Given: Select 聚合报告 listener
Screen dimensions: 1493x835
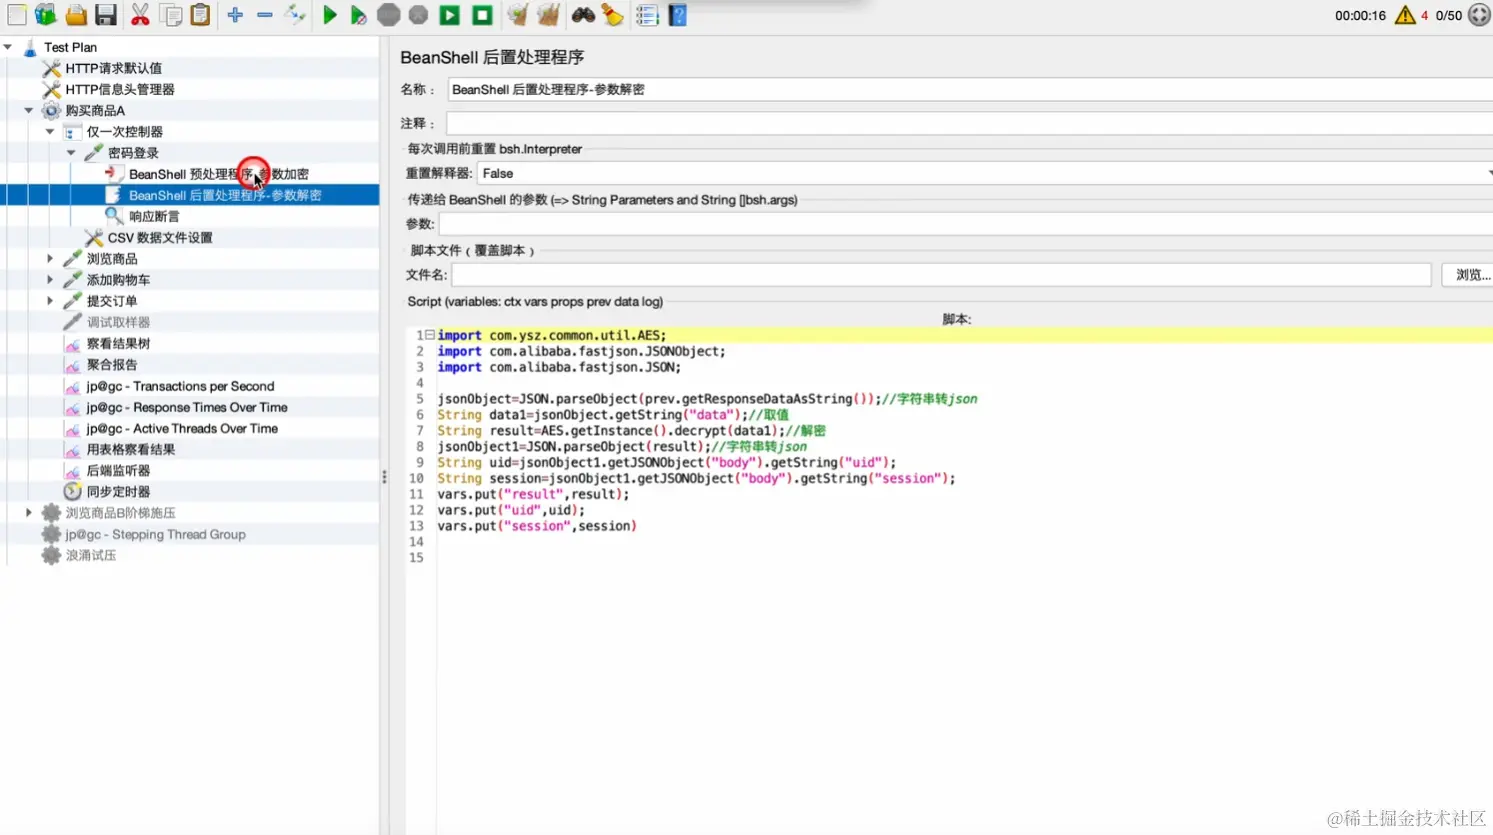Looking at the screenshot, I should 112,365.
